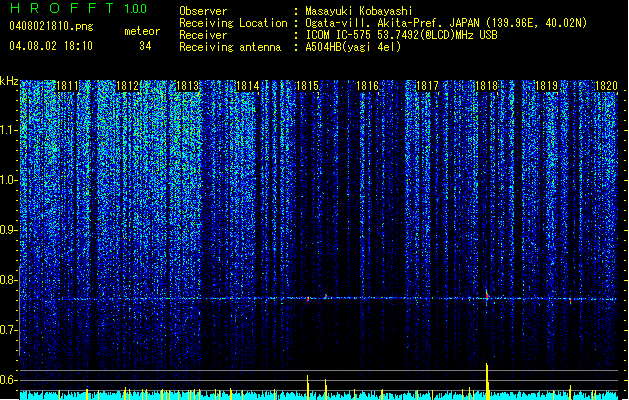This screenshot has width=629, height=400.
Task: Click the tallest yellow power spike near 1818
Action: point(487,381)
